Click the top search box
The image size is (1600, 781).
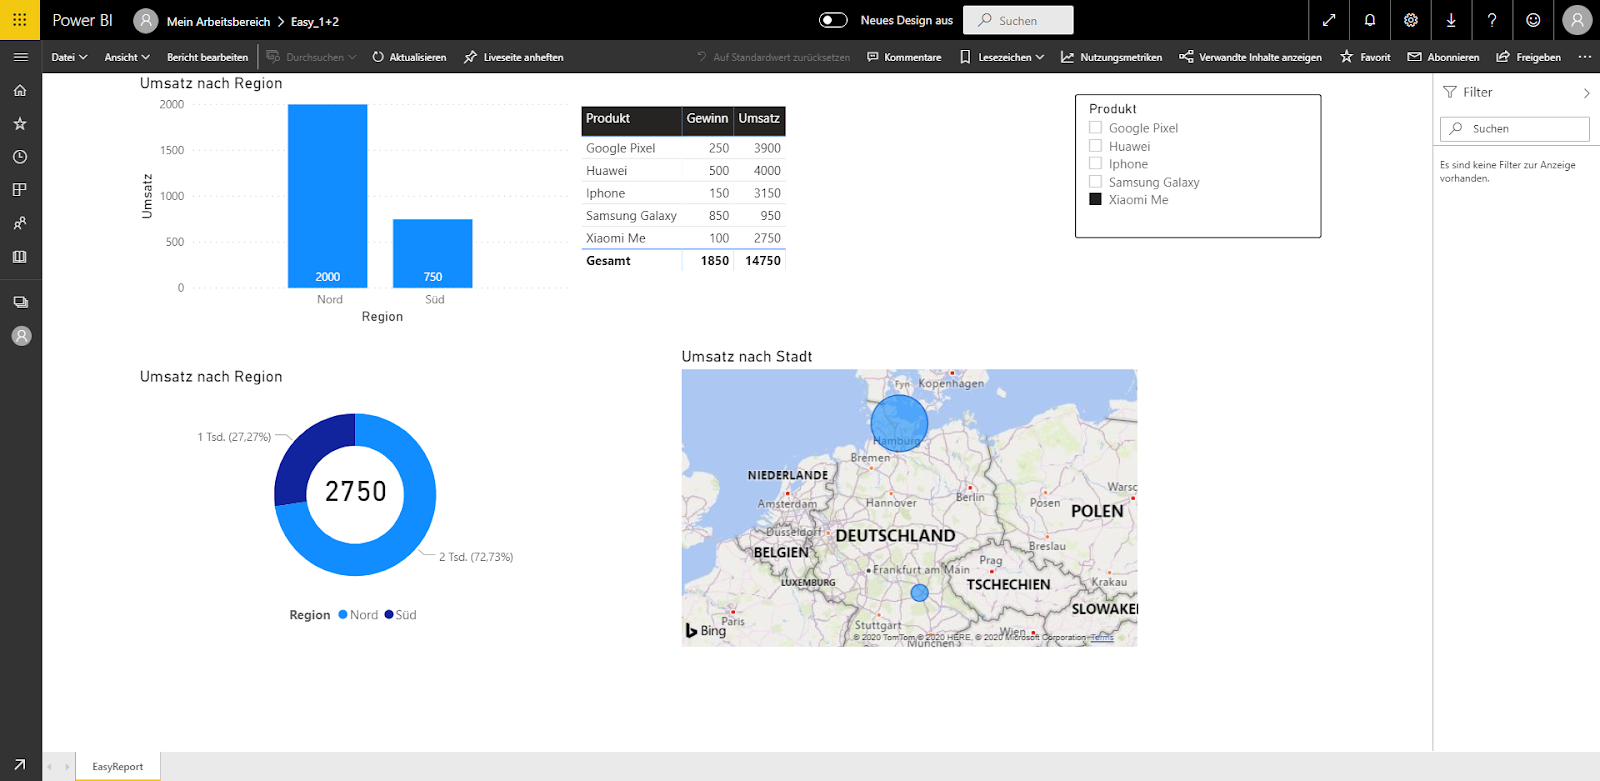pyautogui.click(x=1018, y=20)
